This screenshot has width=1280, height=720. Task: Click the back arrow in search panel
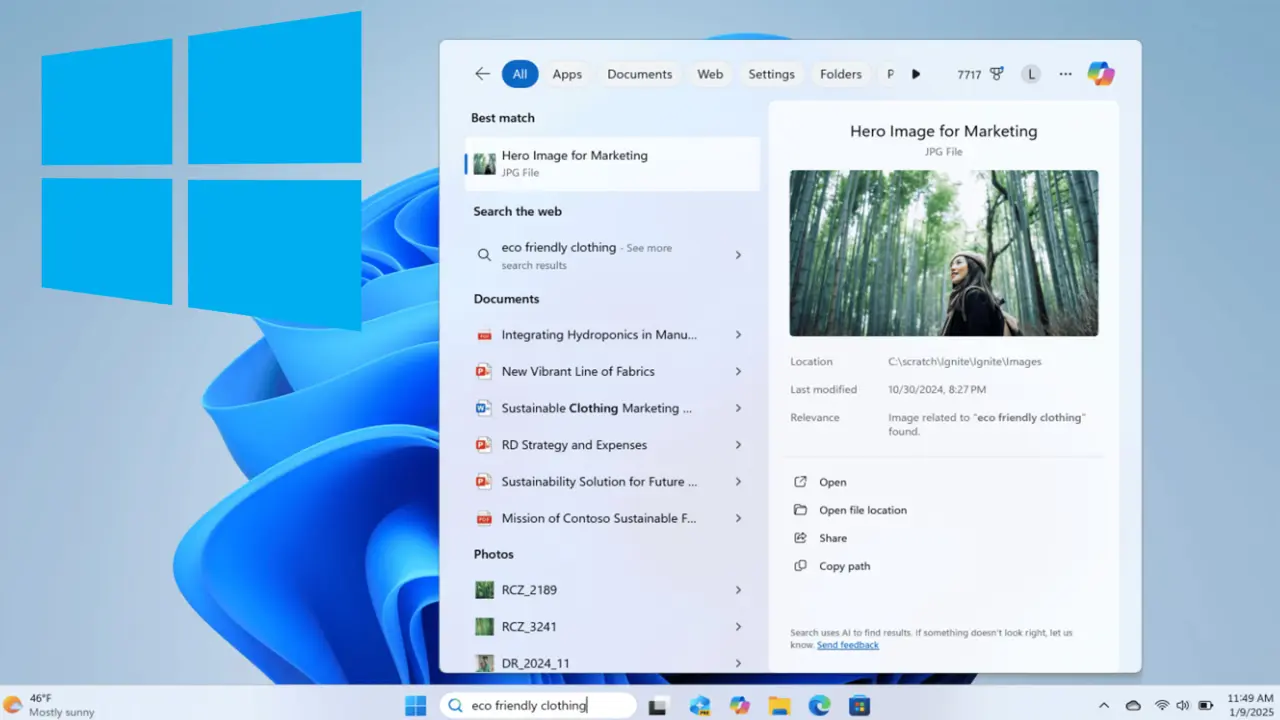tap(482, 74)
